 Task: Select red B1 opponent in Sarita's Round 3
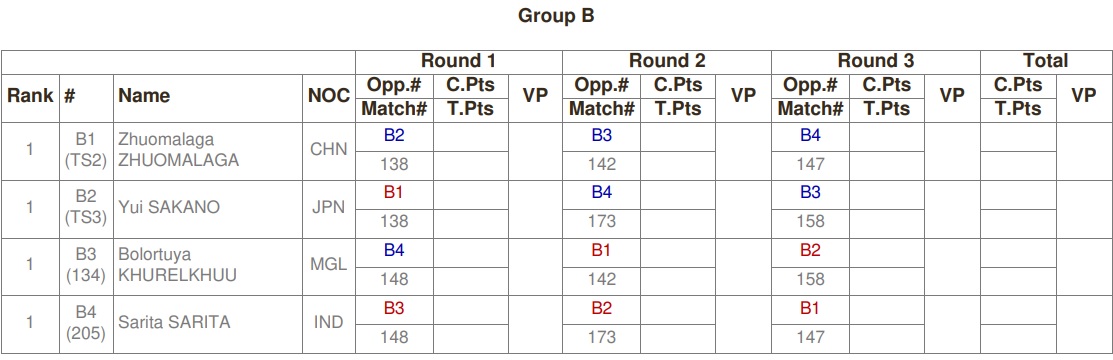[x=810, y=308]
